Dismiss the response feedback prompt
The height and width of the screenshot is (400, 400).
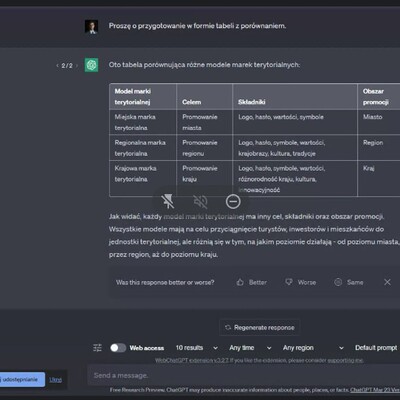click(387, 282)
